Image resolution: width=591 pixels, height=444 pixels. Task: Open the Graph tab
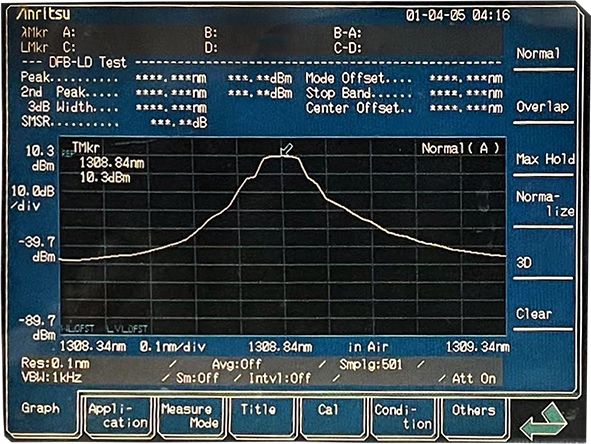click(x=40, y=408)
